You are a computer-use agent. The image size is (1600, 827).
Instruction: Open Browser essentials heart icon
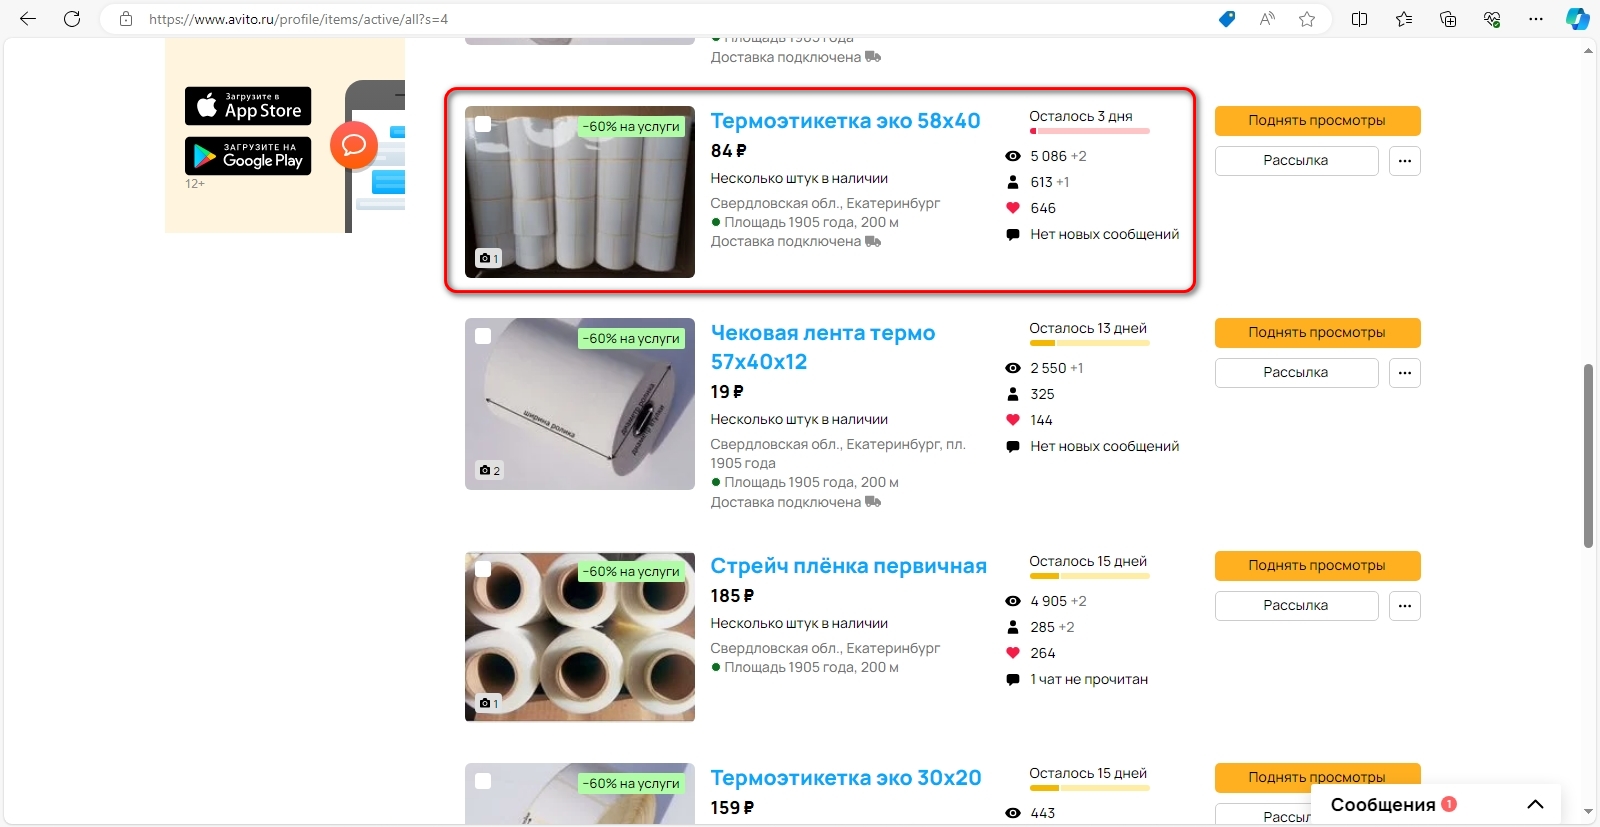click(x=1492, y=19)
